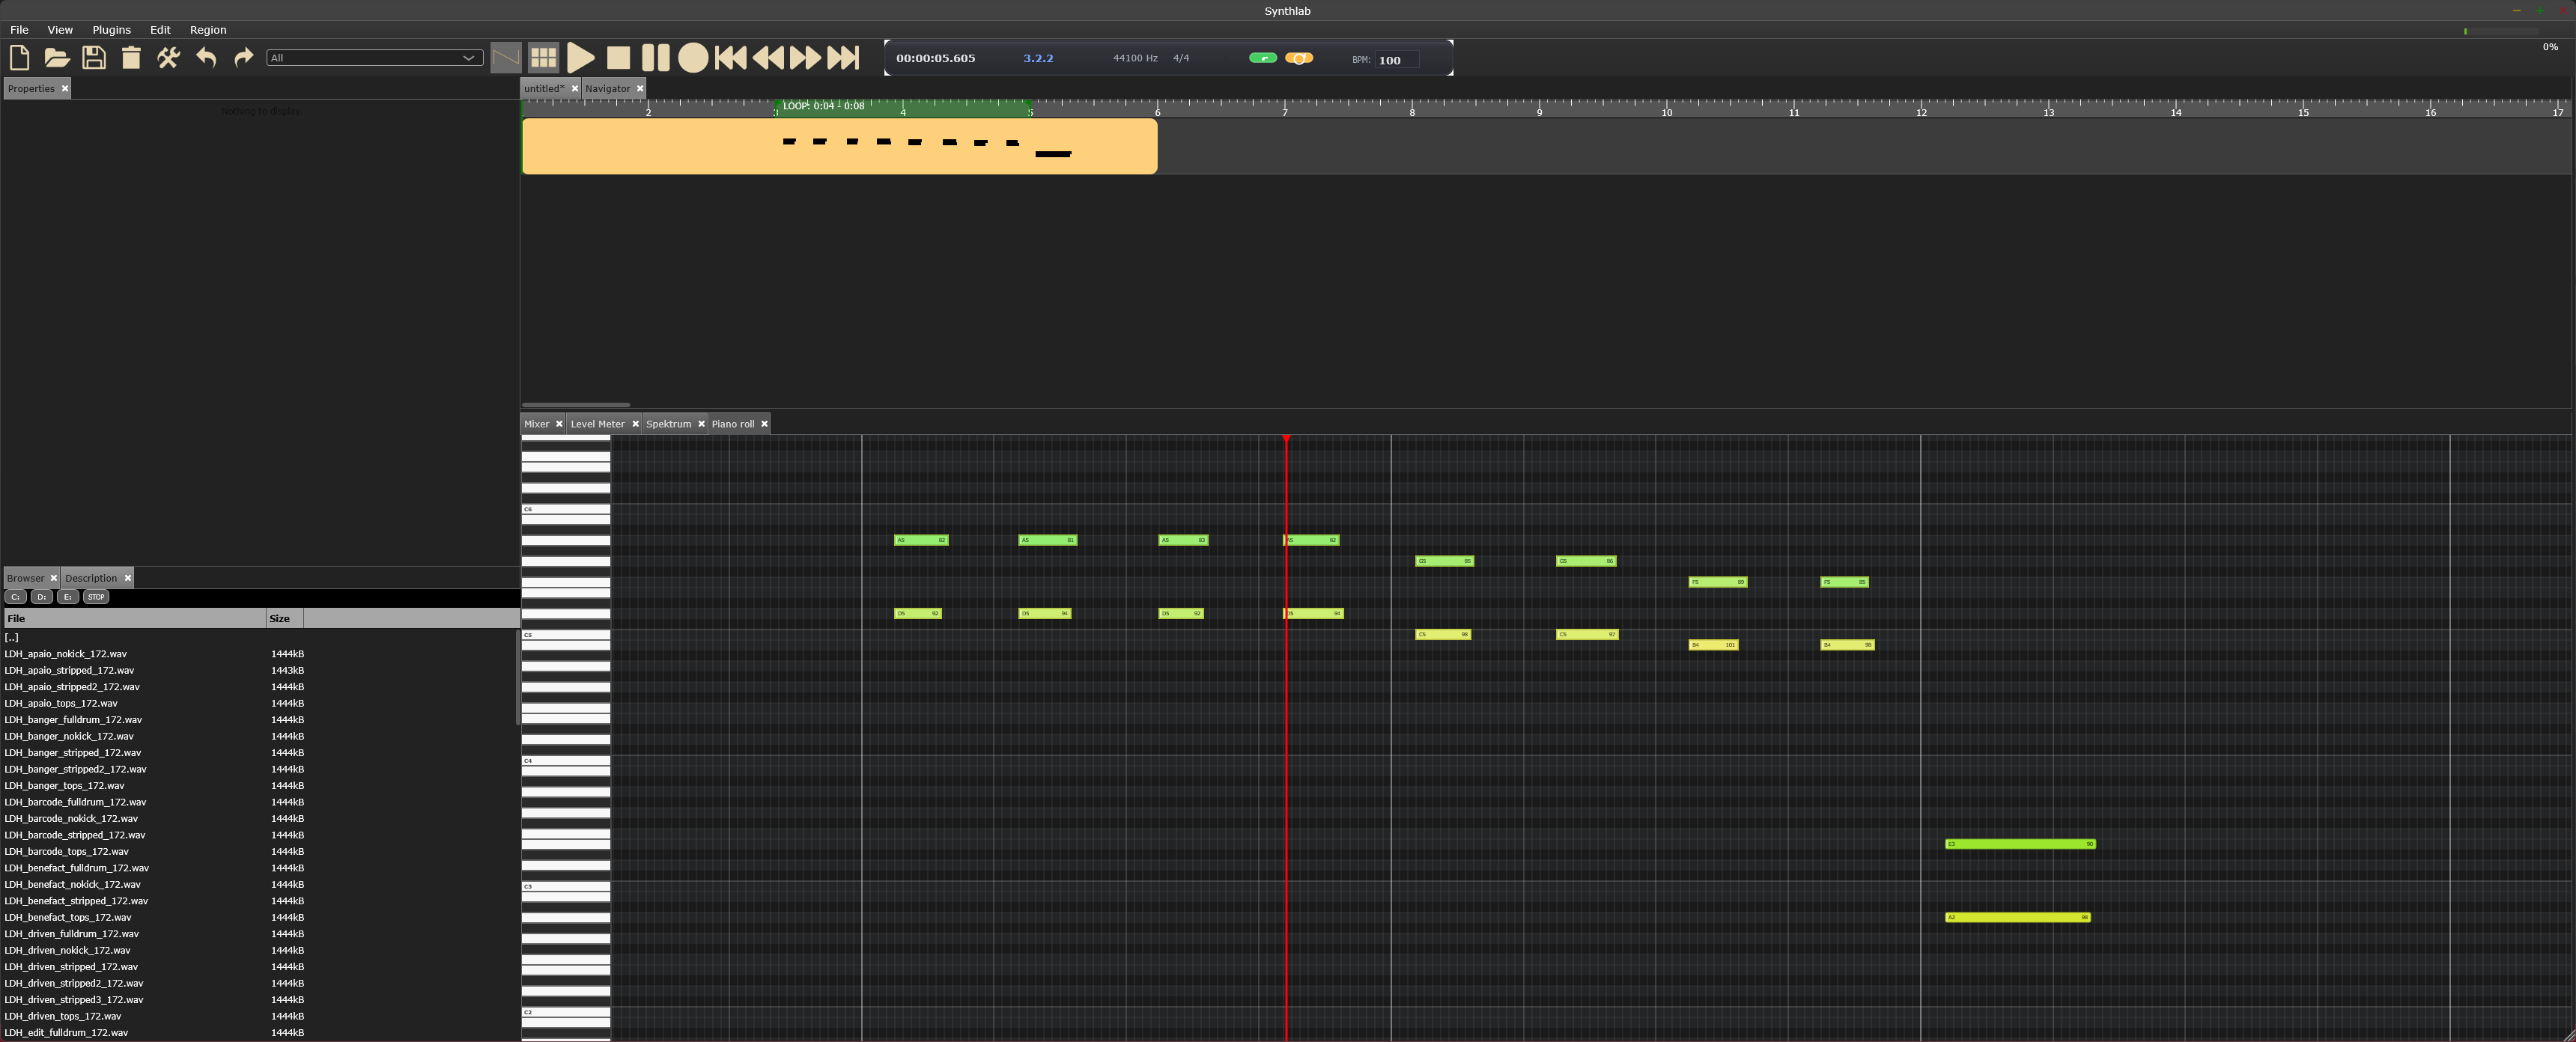
Task: Open the Region menu
Action: [208, 30]
